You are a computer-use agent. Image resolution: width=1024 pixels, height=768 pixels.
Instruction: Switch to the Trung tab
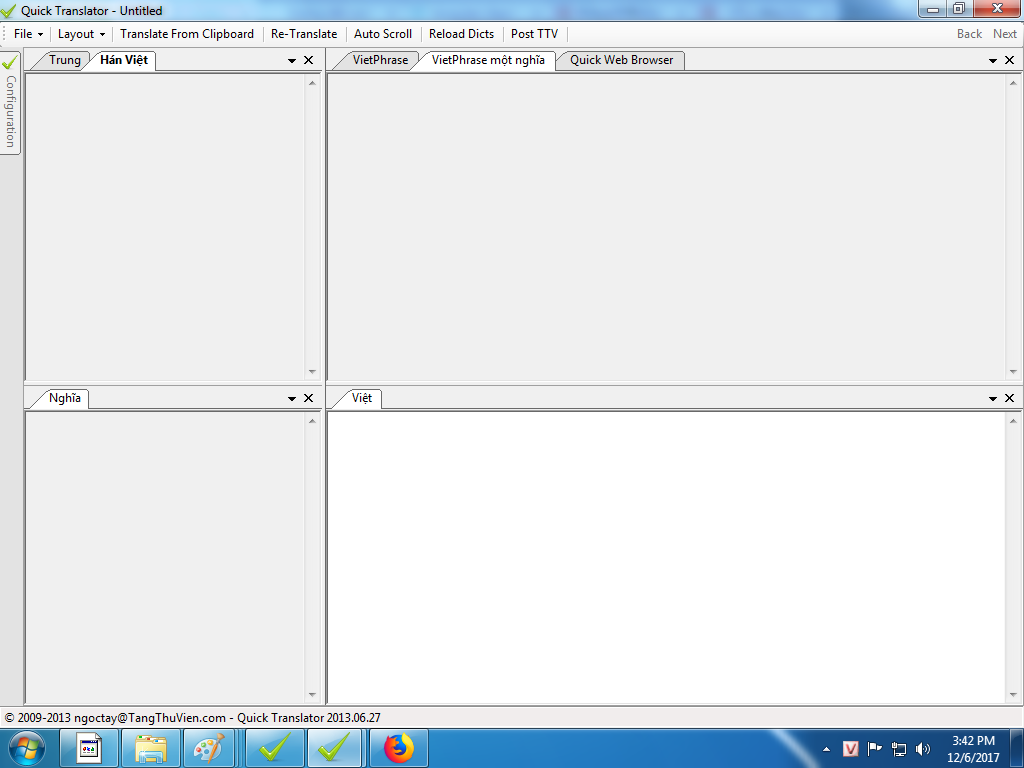pos(65,60)
